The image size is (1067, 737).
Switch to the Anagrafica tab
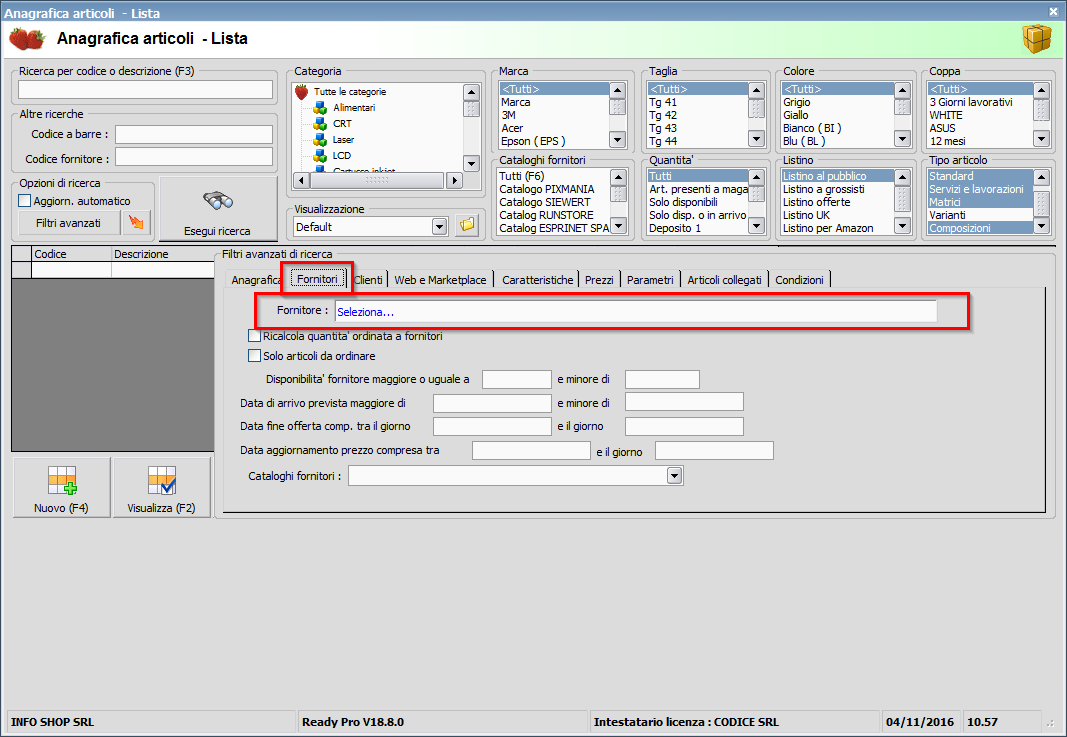(x=256, y=280)
